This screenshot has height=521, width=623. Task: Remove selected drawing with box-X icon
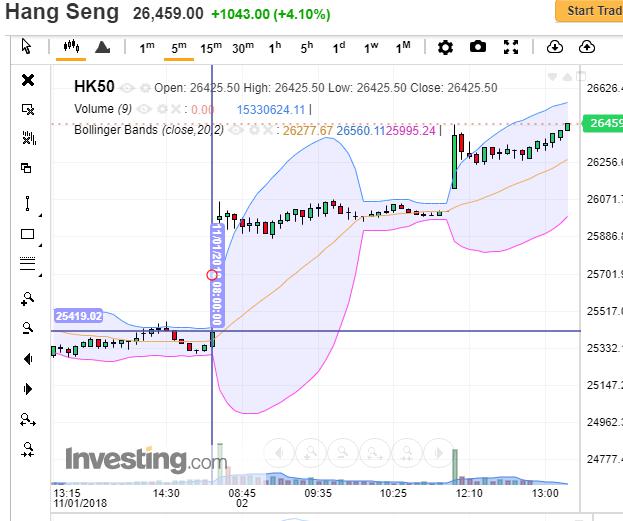[28, 109]
